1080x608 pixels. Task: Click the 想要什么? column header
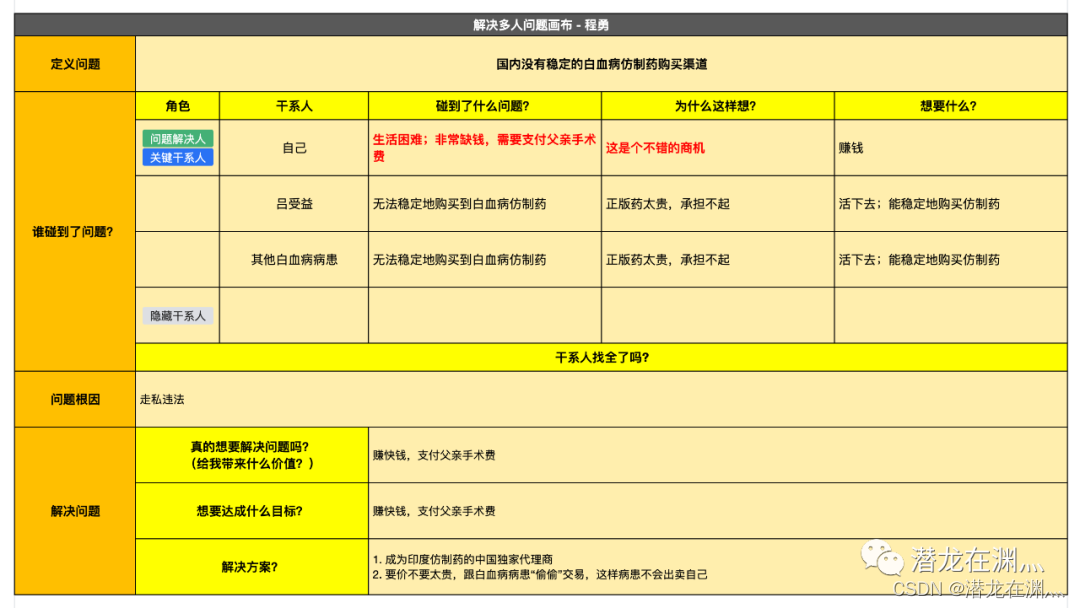pos(951,106)
